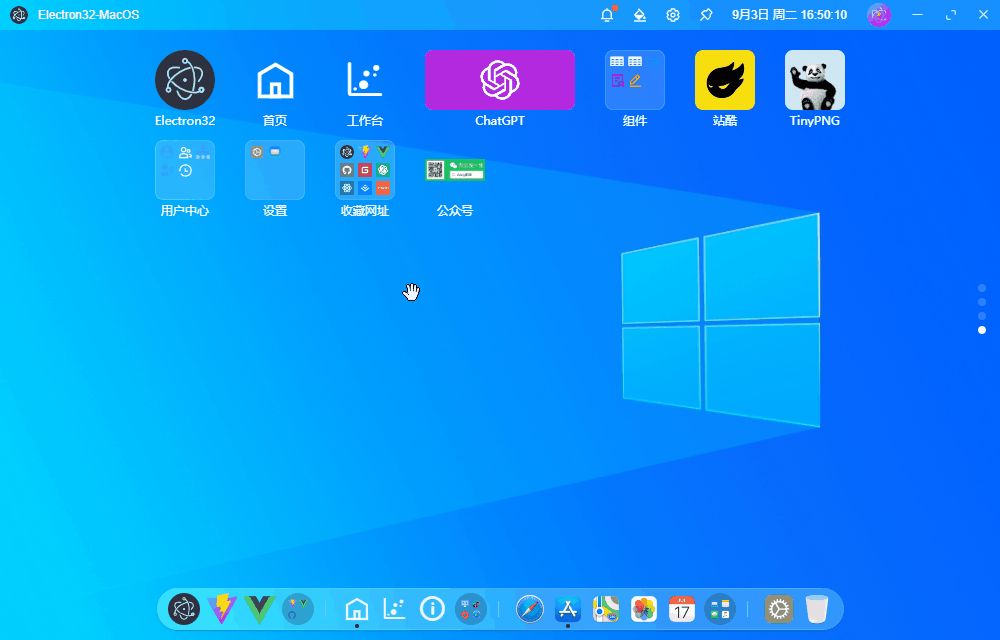Open the theme paint bucket icon
The width and height of the screenshot is (1000, 640).
(x=640, y=15)
